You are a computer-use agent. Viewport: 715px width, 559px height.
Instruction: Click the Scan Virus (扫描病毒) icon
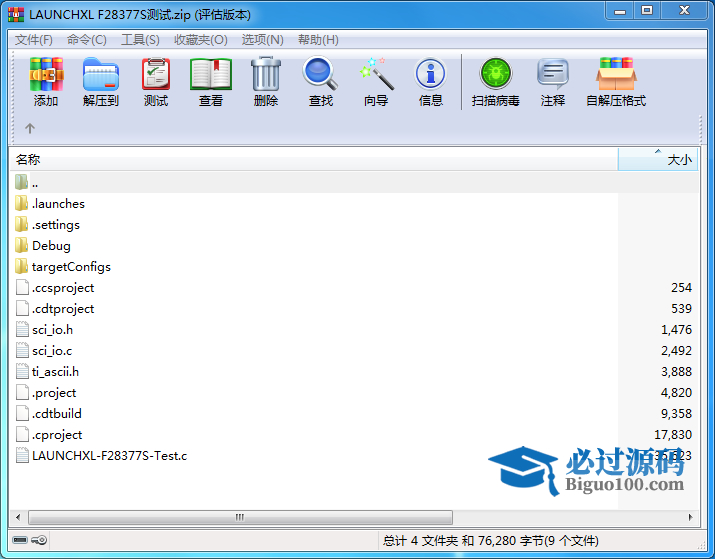(496, 73)
